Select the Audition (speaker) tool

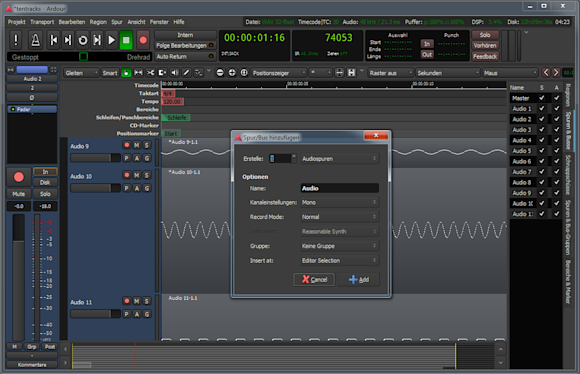(x=174, y=73)
